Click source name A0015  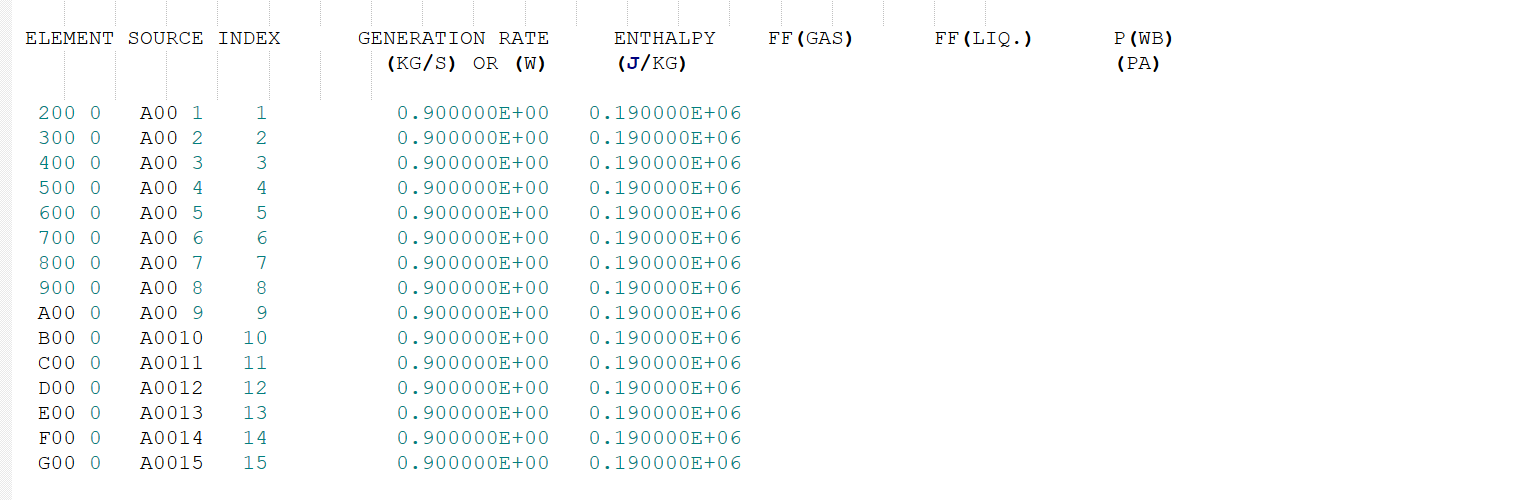pyautogui.click(x=171, y=463)
